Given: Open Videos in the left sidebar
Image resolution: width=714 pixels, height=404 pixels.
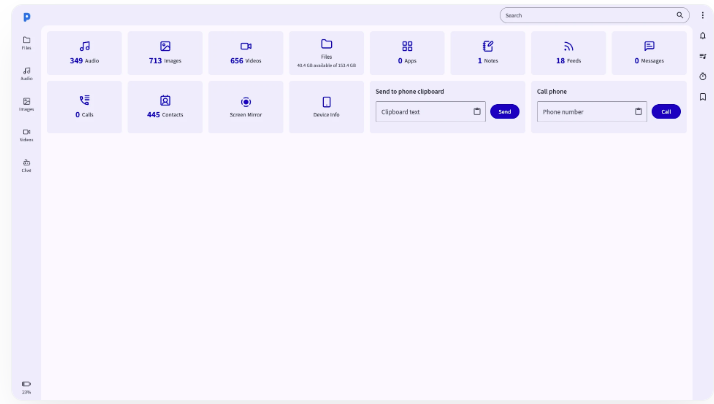Looking at the screenshot, I should click(x=26, y=135).
